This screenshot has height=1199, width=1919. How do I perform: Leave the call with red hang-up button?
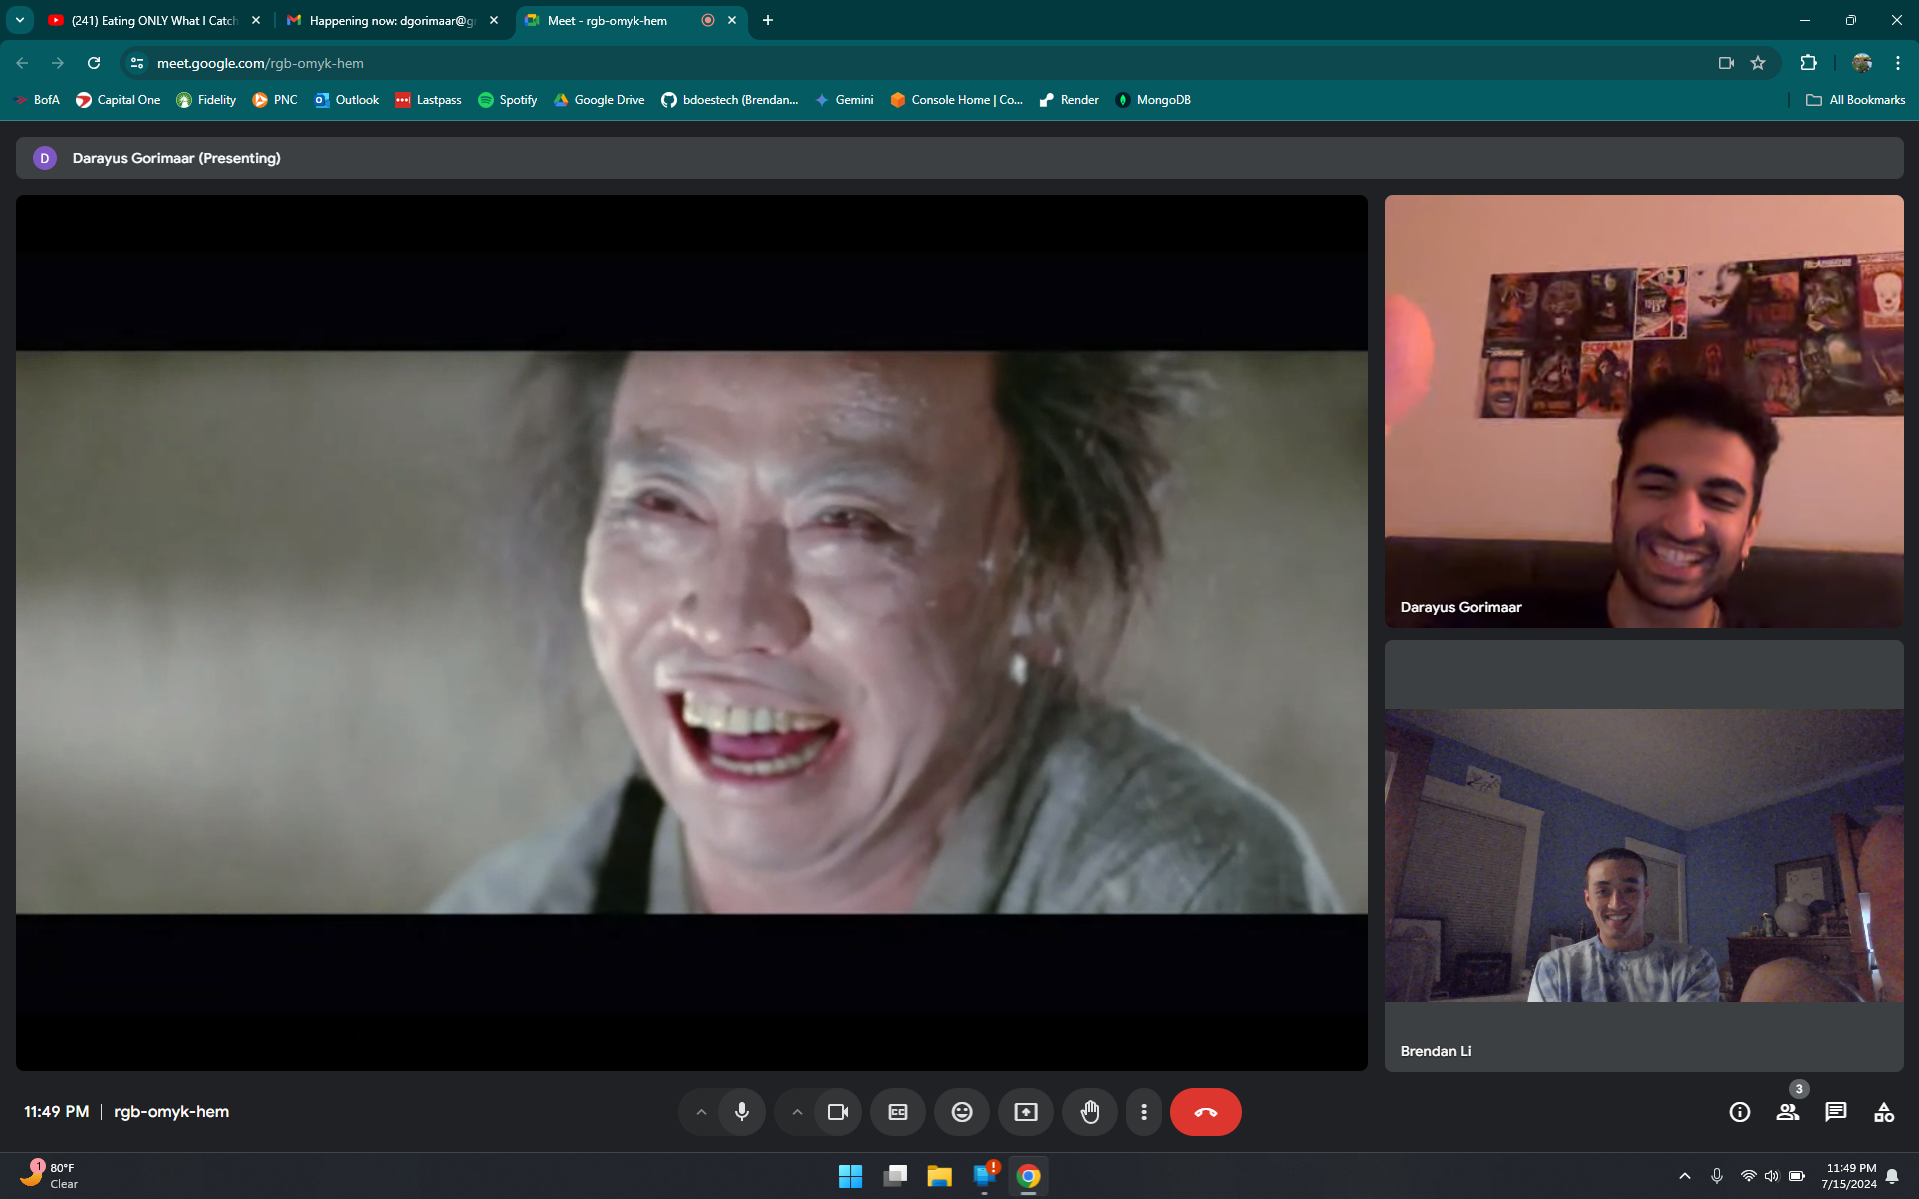coord(1205,1112)
